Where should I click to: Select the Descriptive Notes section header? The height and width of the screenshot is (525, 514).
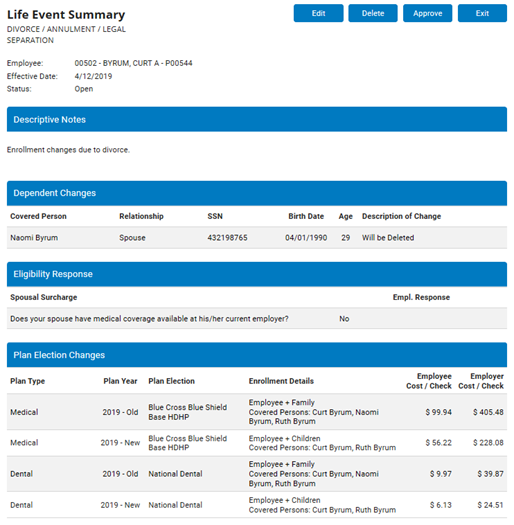coord(257,119)
